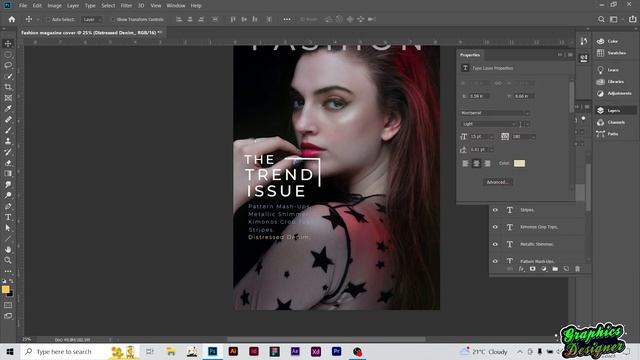Click the Advanced button in Properties
Viewport: 640px width, 360px height.
497,182
